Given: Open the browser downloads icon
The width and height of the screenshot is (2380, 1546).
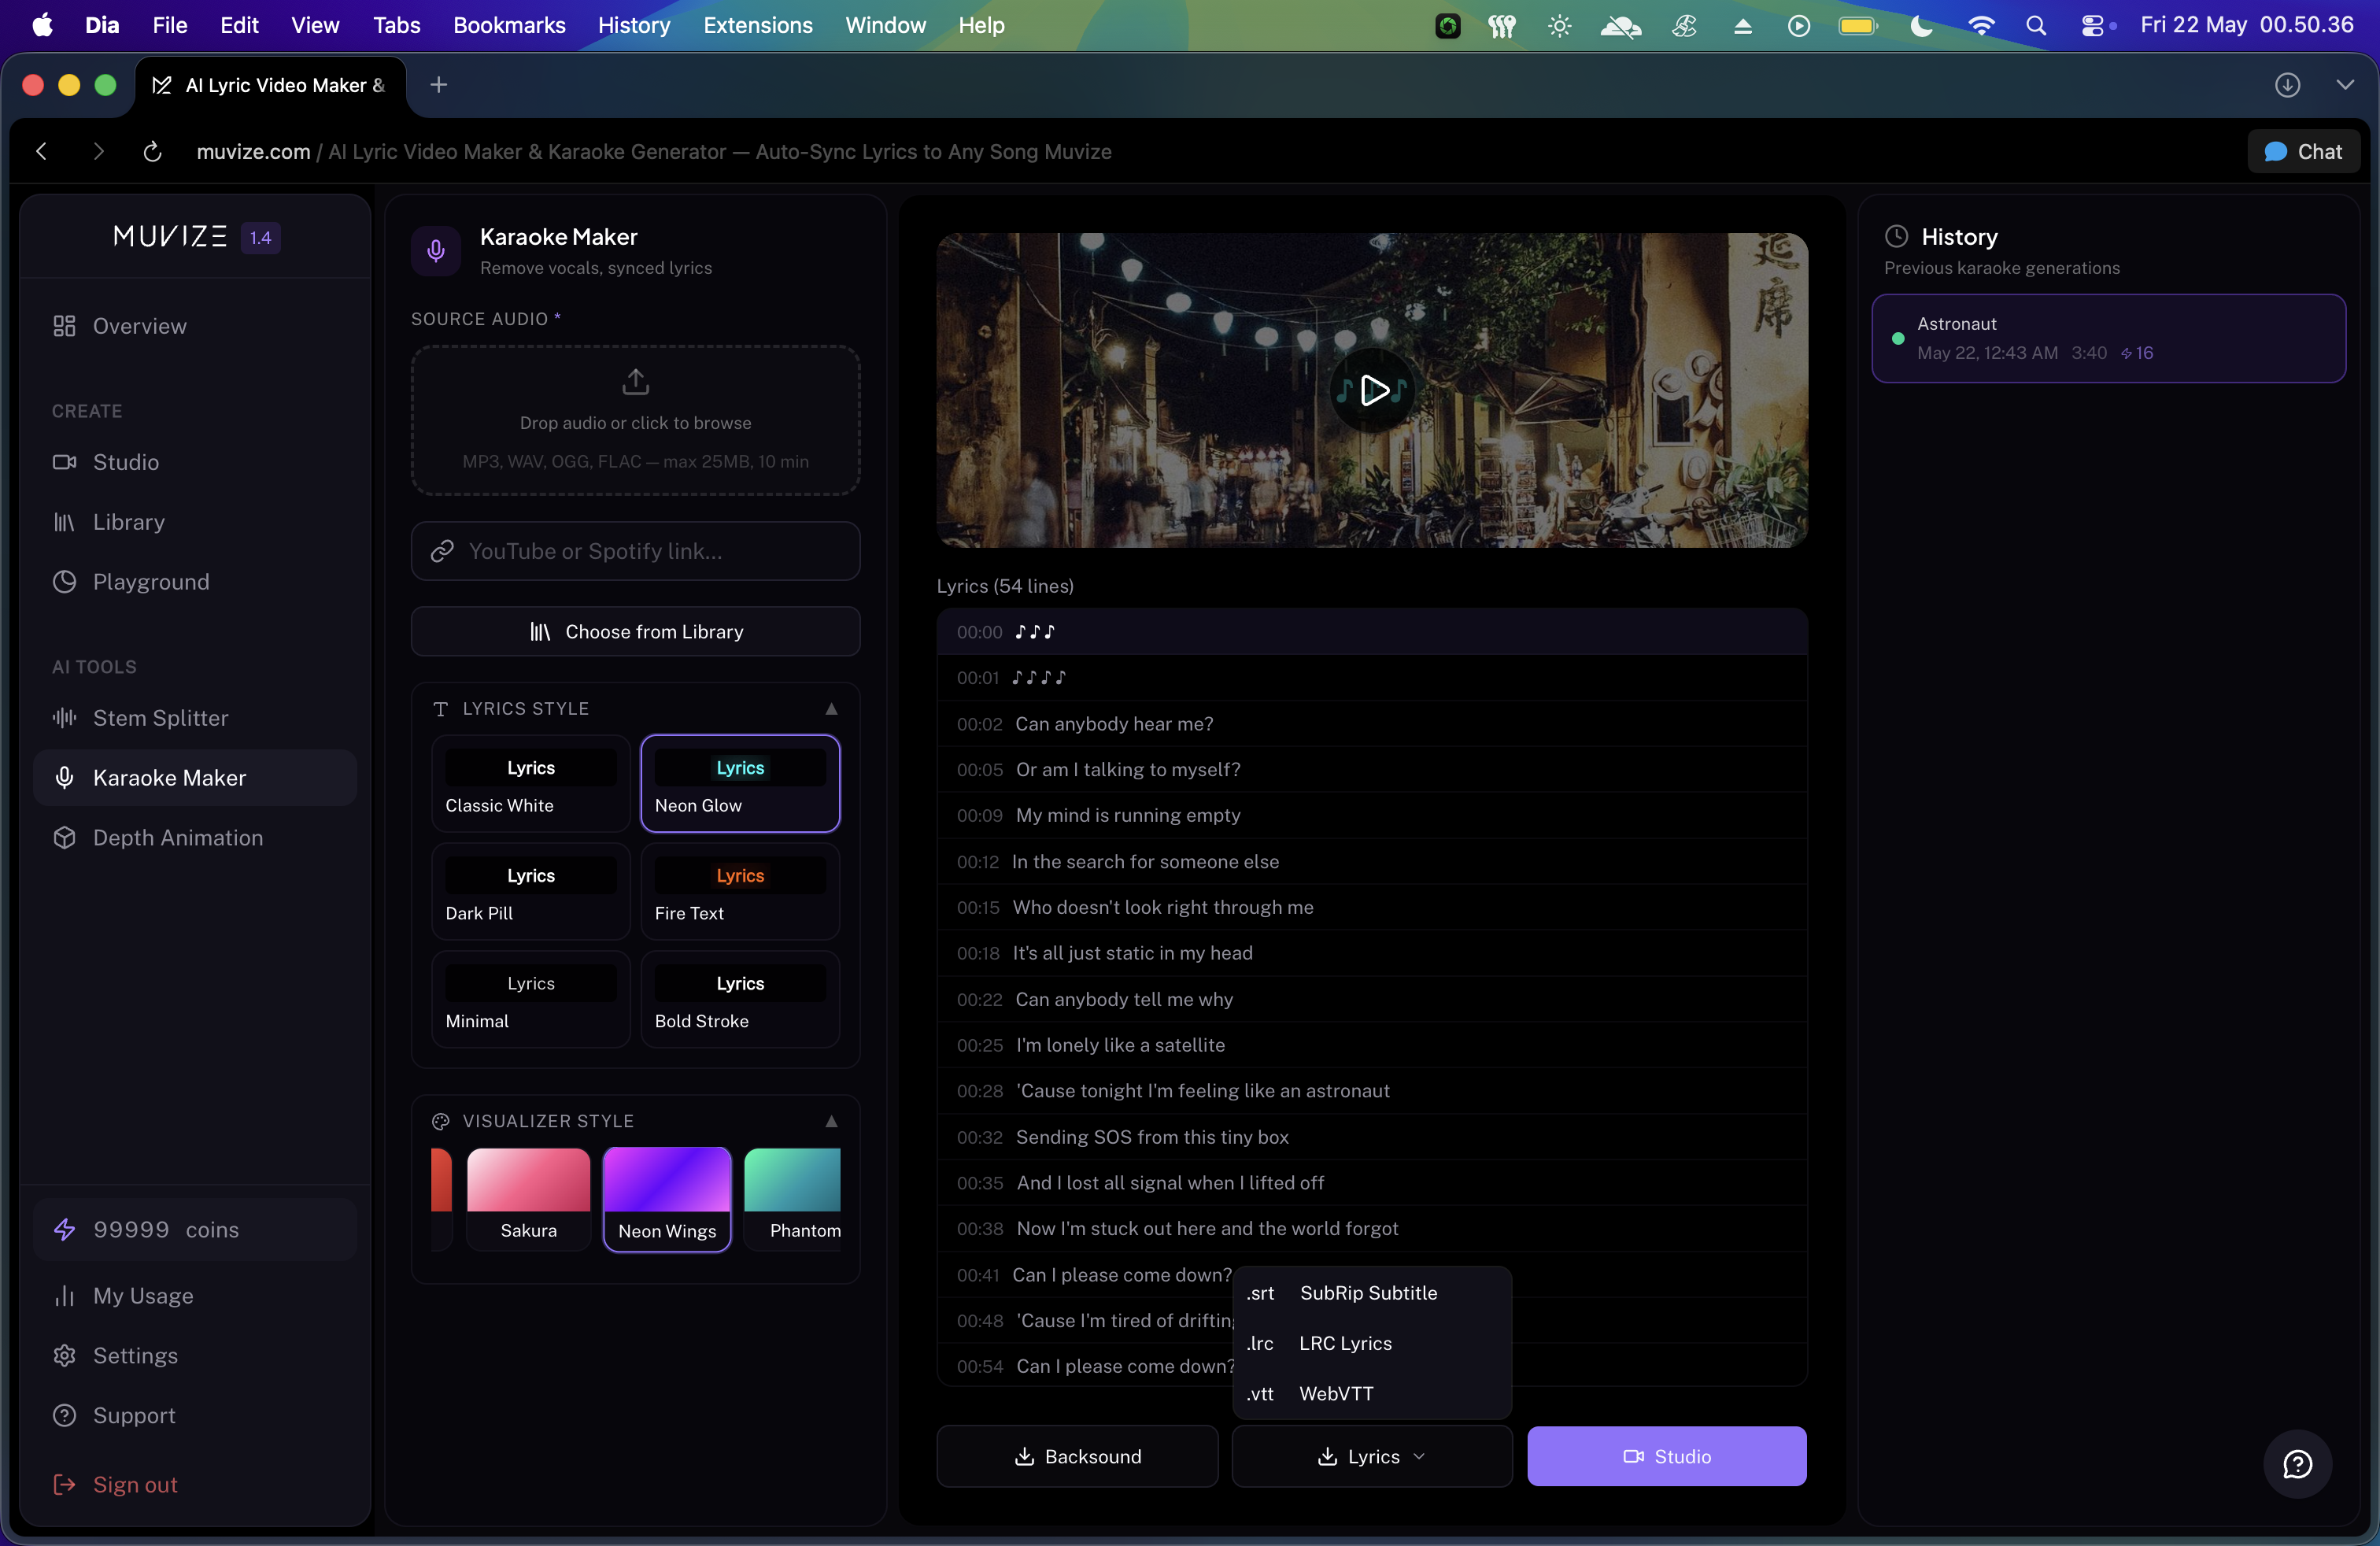Looking at the screenshot, I should pyautogui.click(x=2287, y=85).
